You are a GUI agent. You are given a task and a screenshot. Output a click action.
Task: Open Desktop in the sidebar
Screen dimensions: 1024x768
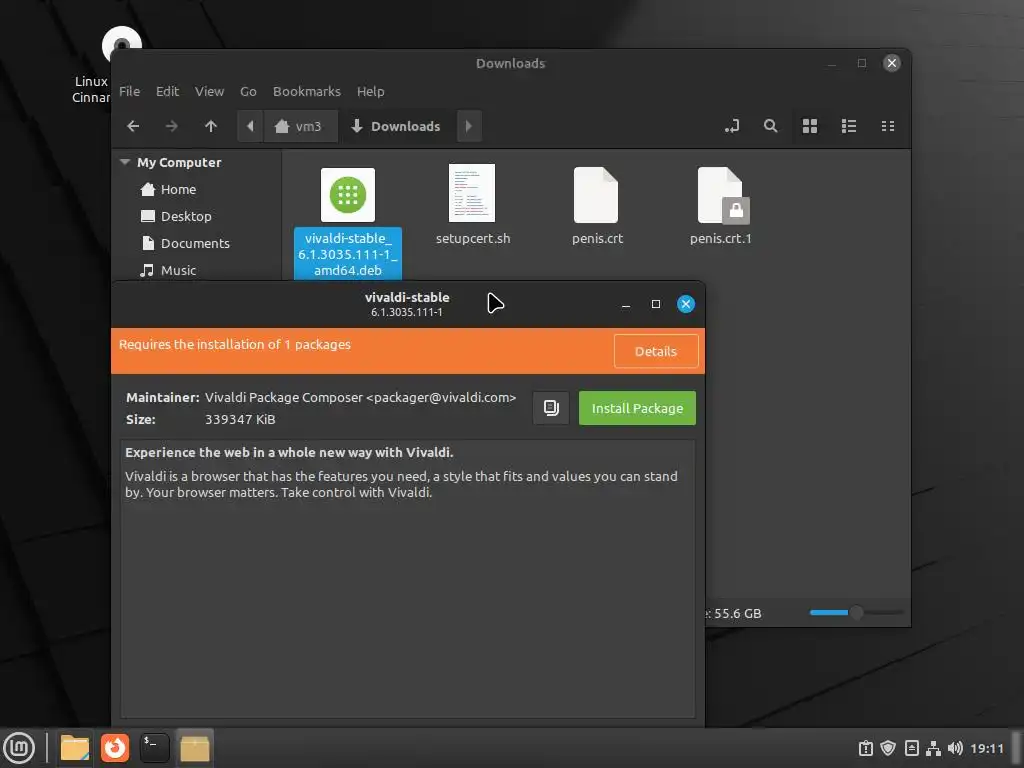(x=176, y=216)
